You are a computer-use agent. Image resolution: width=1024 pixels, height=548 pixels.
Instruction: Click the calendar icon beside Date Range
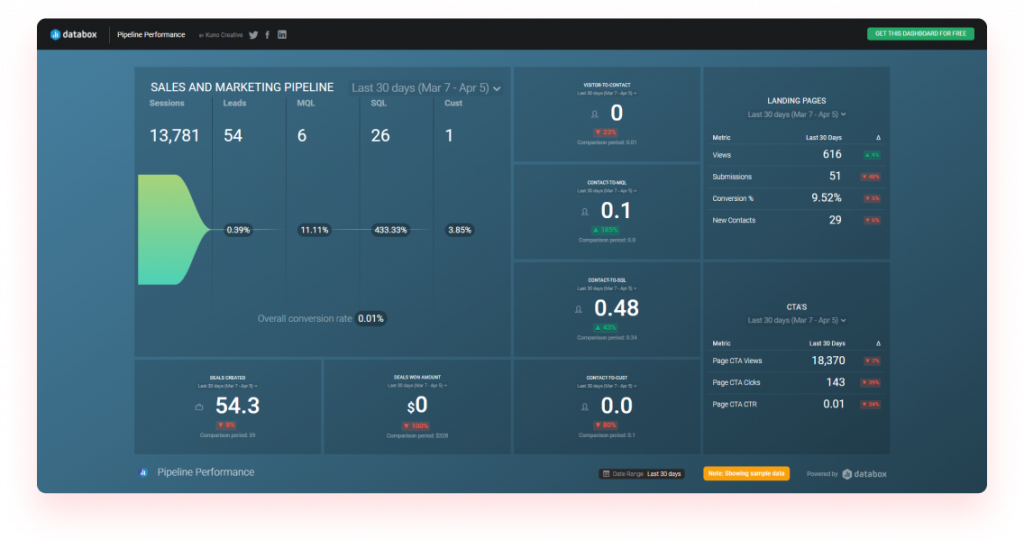click(x=605, y=474)
